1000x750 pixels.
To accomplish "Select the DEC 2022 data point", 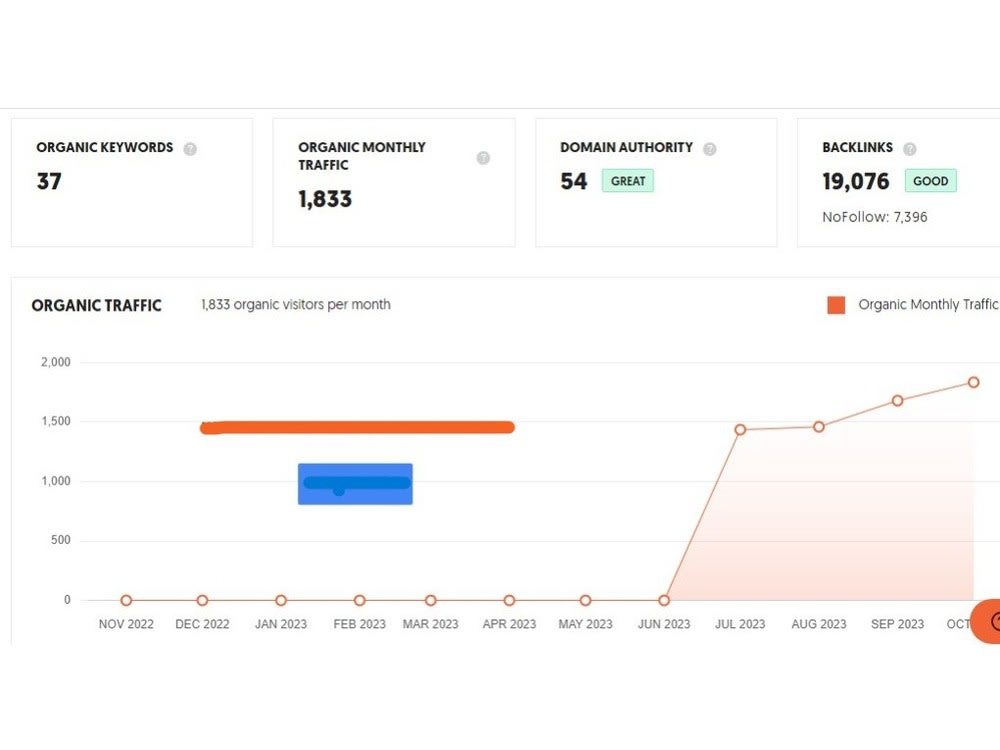I will click(202, 600).
